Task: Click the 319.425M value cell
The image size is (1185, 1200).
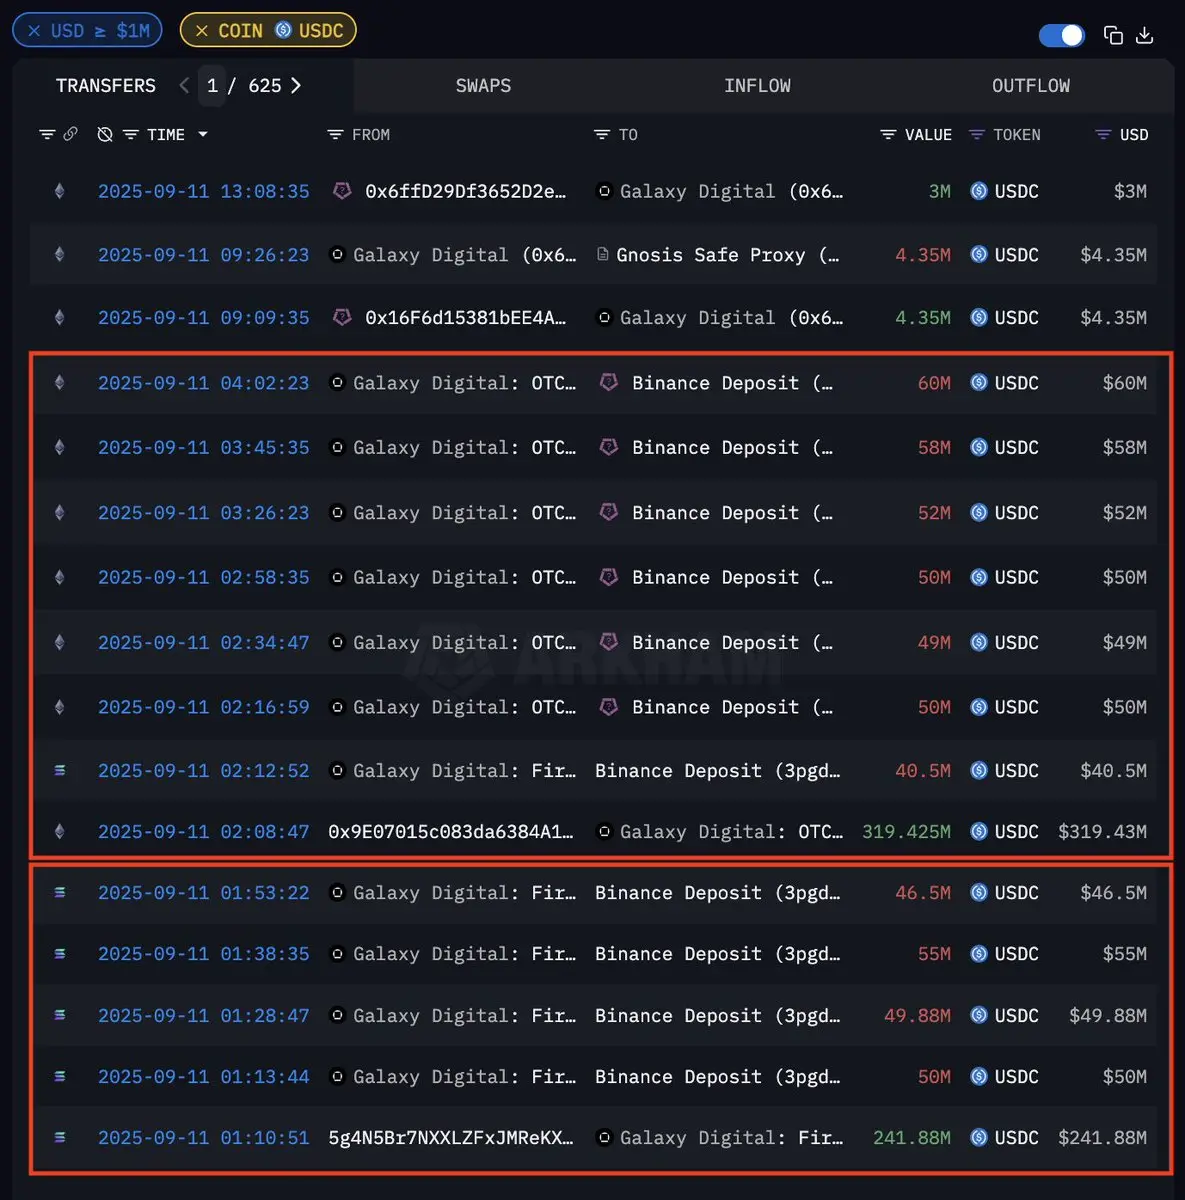Action: point(906,831)
